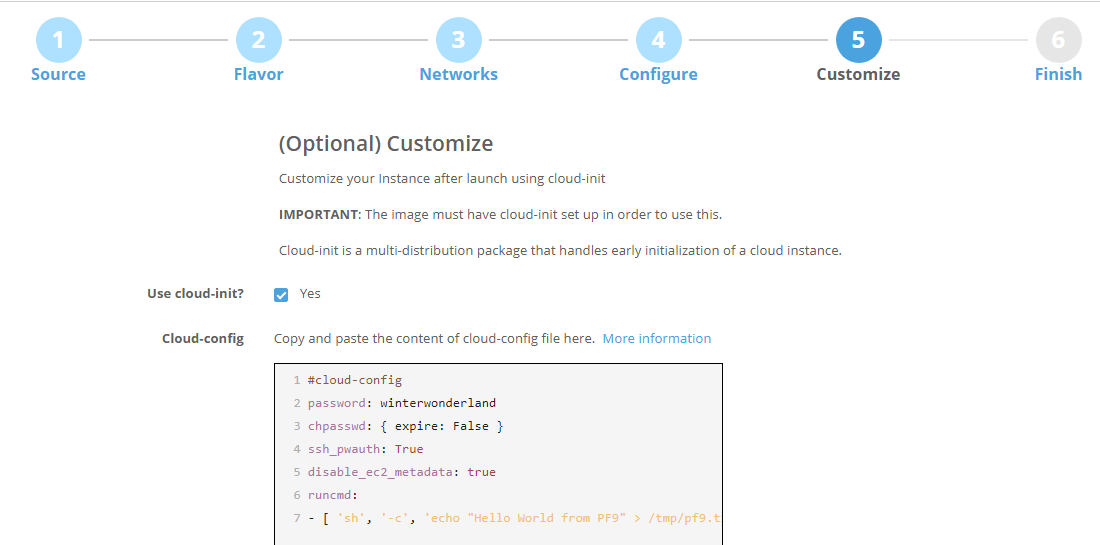Image resolution: width=1100 pixels, height=545 pixels.
Task: Uncheck the Use cloud-init checkbox
Action: pyautogui.click(x=281, y=295)
